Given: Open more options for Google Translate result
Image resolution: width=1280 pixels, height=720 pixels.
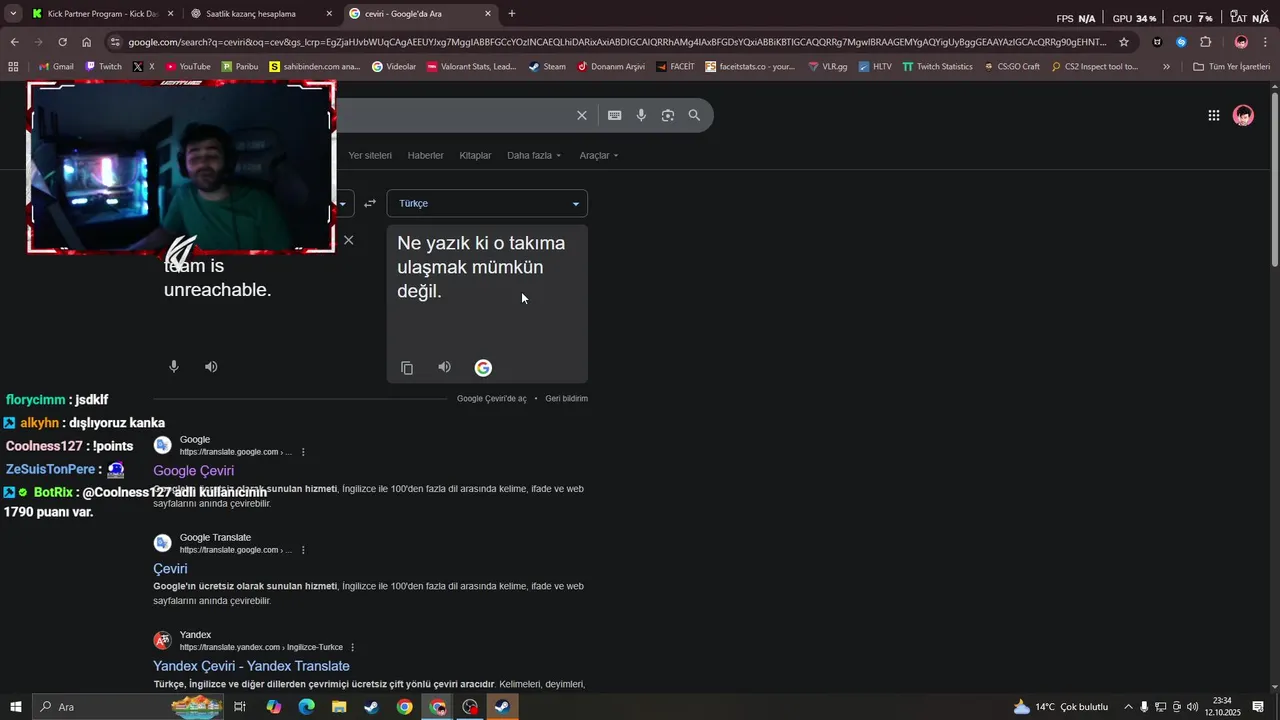Looking at the screenshot, I should point(303,550).
